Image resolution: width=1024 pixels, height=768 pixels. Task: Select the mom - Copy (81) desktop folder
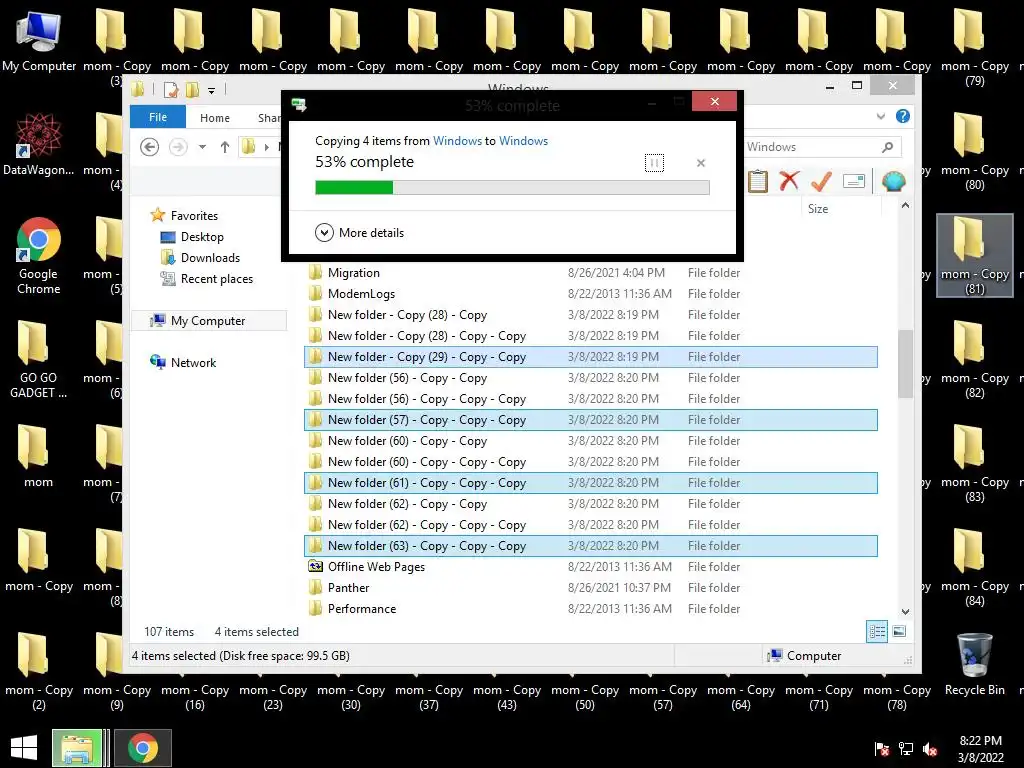(974, 256)
